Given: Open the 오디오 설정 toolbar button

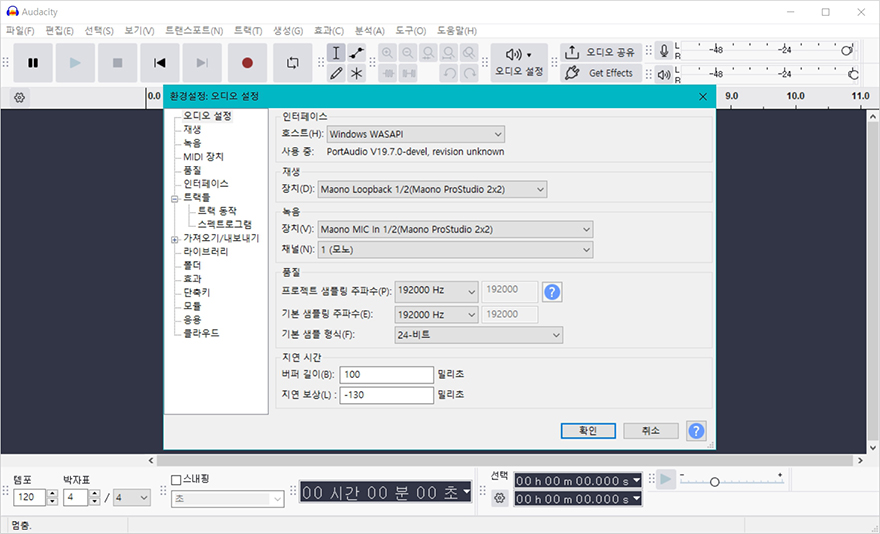Looking at the screenshot, I should point(519,63).
